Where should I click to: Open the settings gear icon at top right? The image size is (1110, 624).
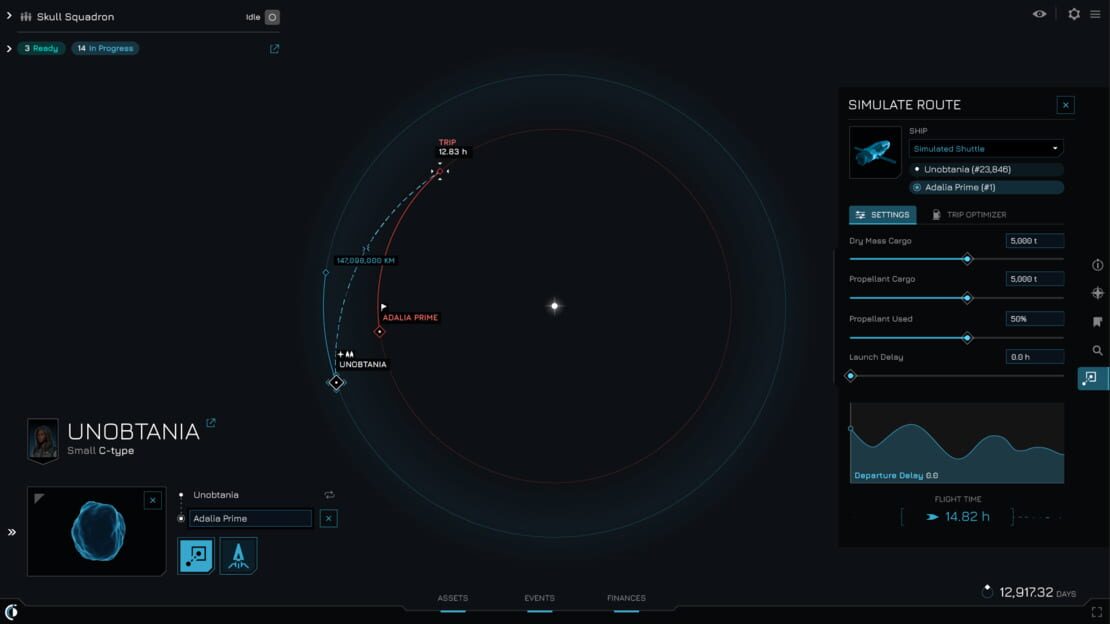(1074, 14)
